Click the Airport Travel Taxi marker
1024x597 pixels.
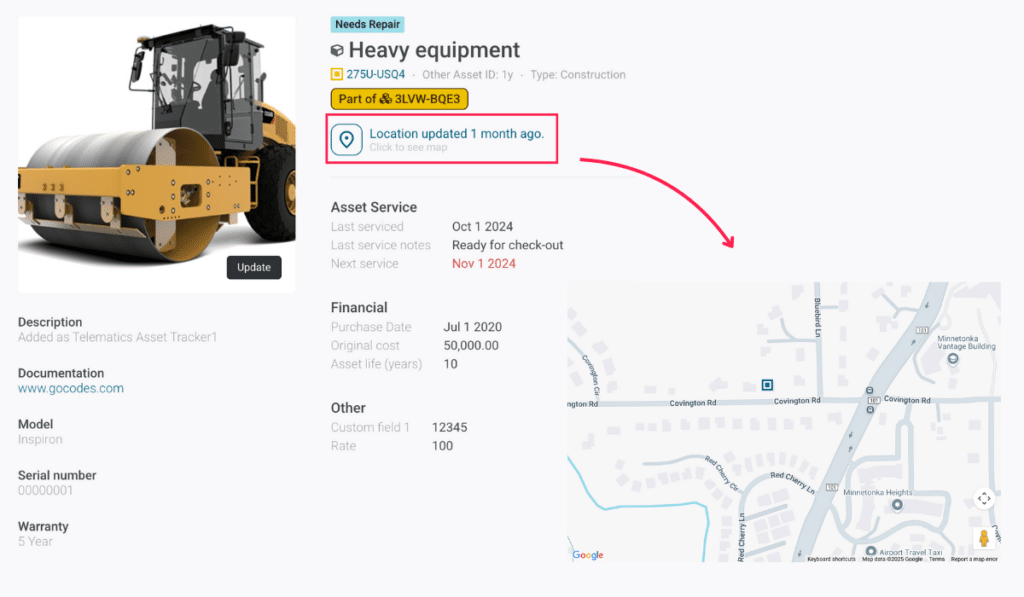tap(871, 552)
